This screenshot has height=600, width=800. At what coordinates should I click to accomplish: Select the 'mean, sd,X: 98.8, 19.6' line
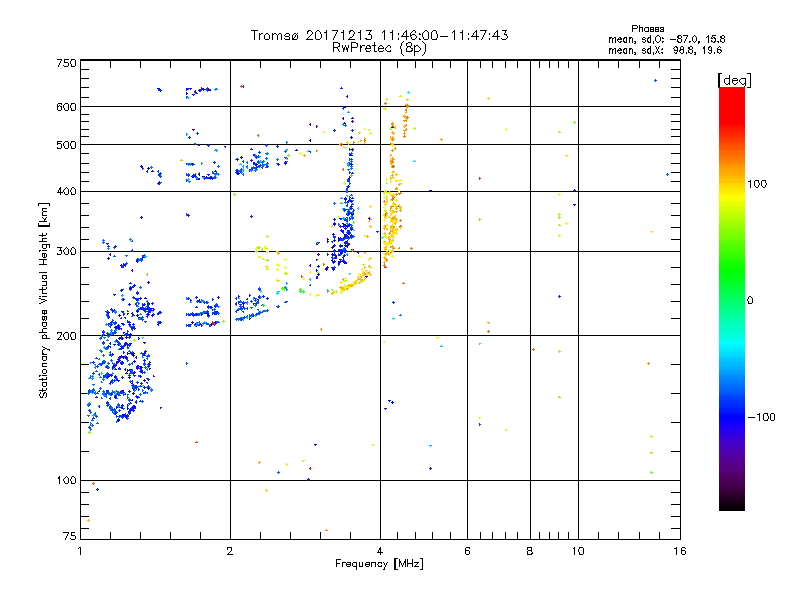(665, 50)
